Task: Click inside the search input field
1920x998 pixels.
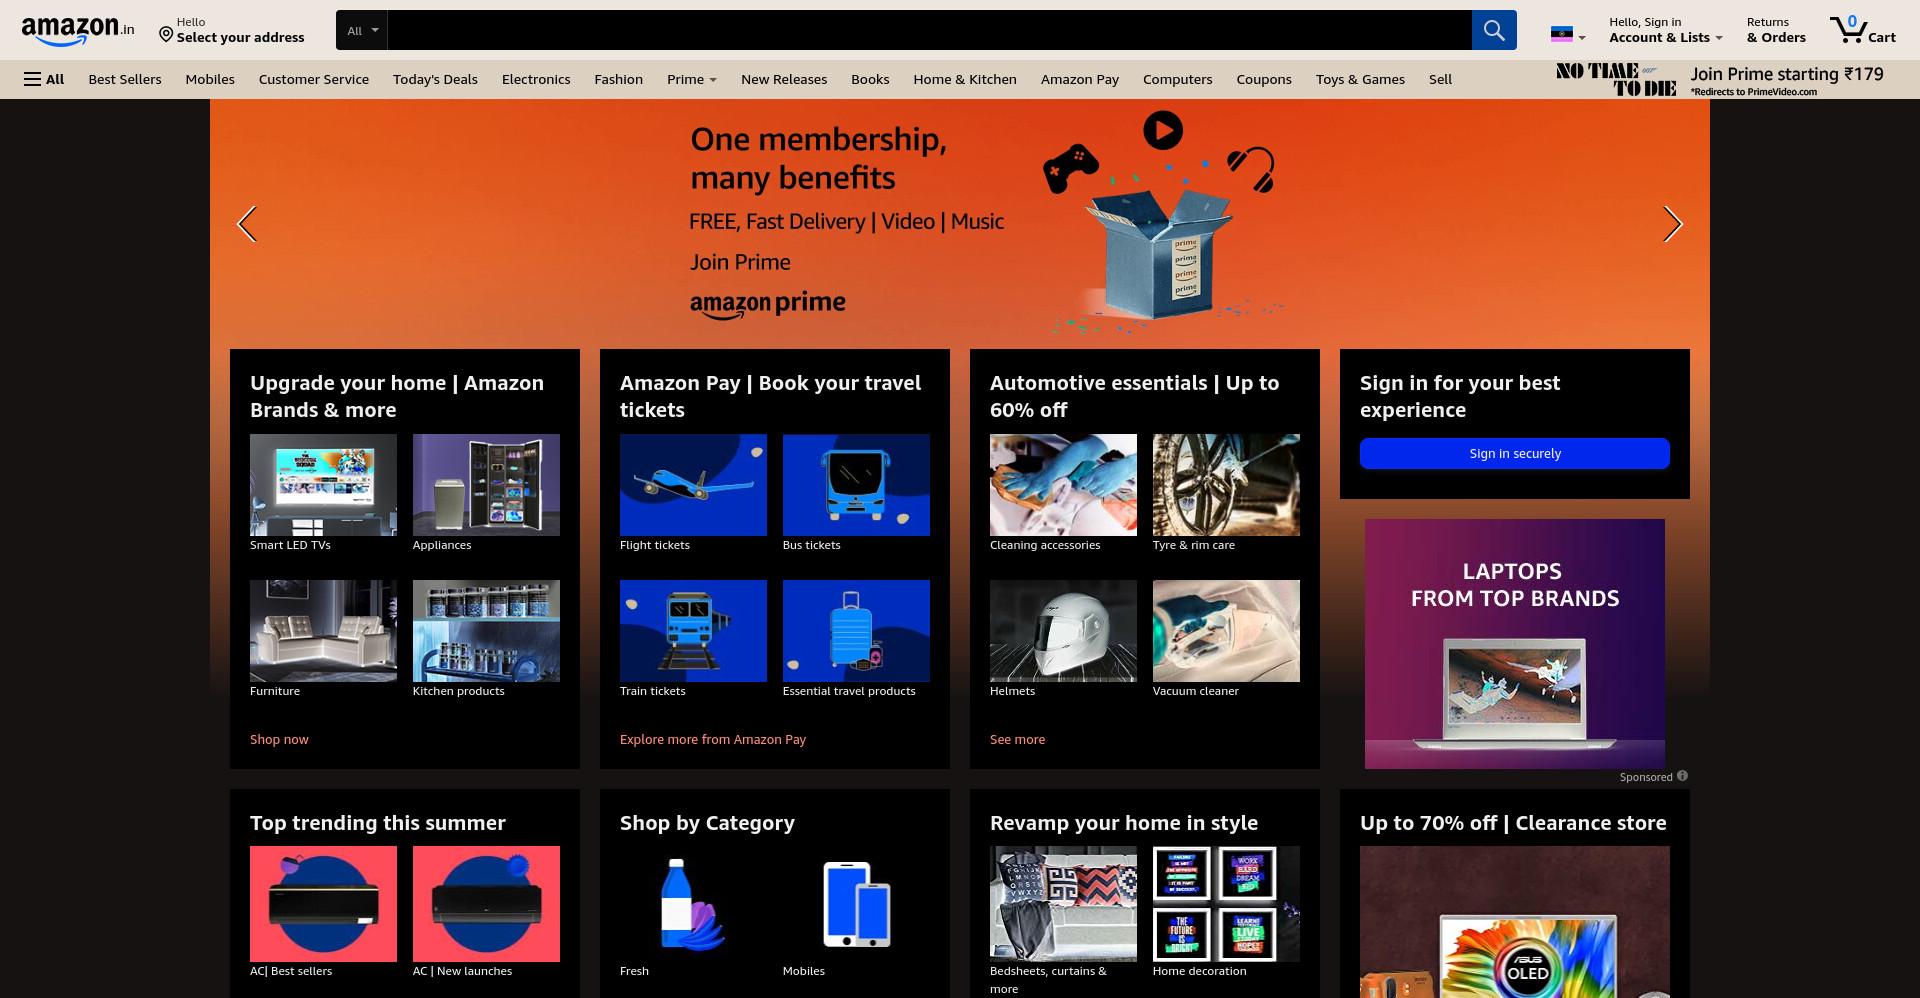Action: (929, 30)
